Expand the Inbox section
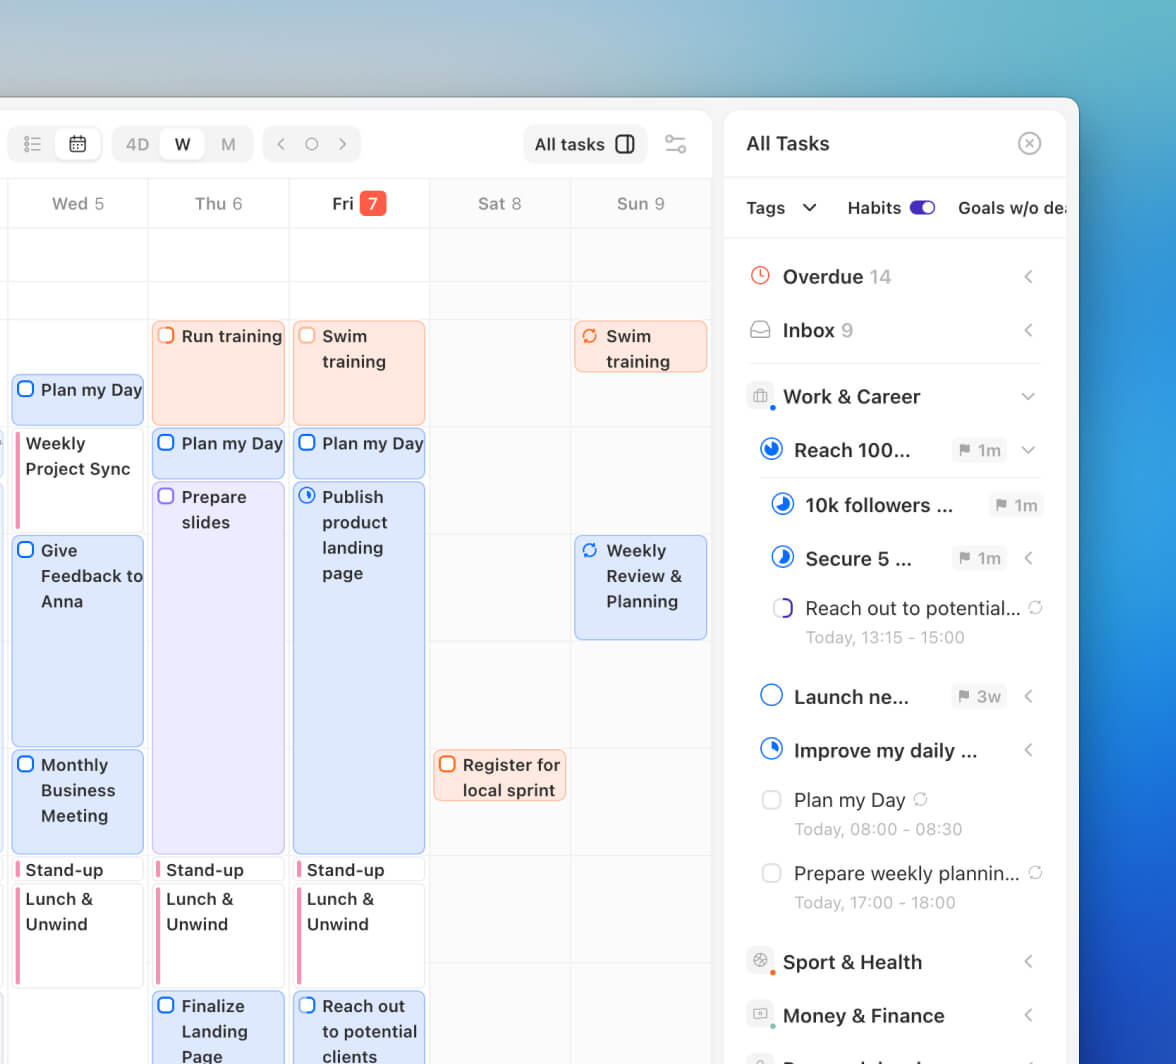Screen dimensions: 1176x1064 pyautogui.click(x=1028, y=330)
